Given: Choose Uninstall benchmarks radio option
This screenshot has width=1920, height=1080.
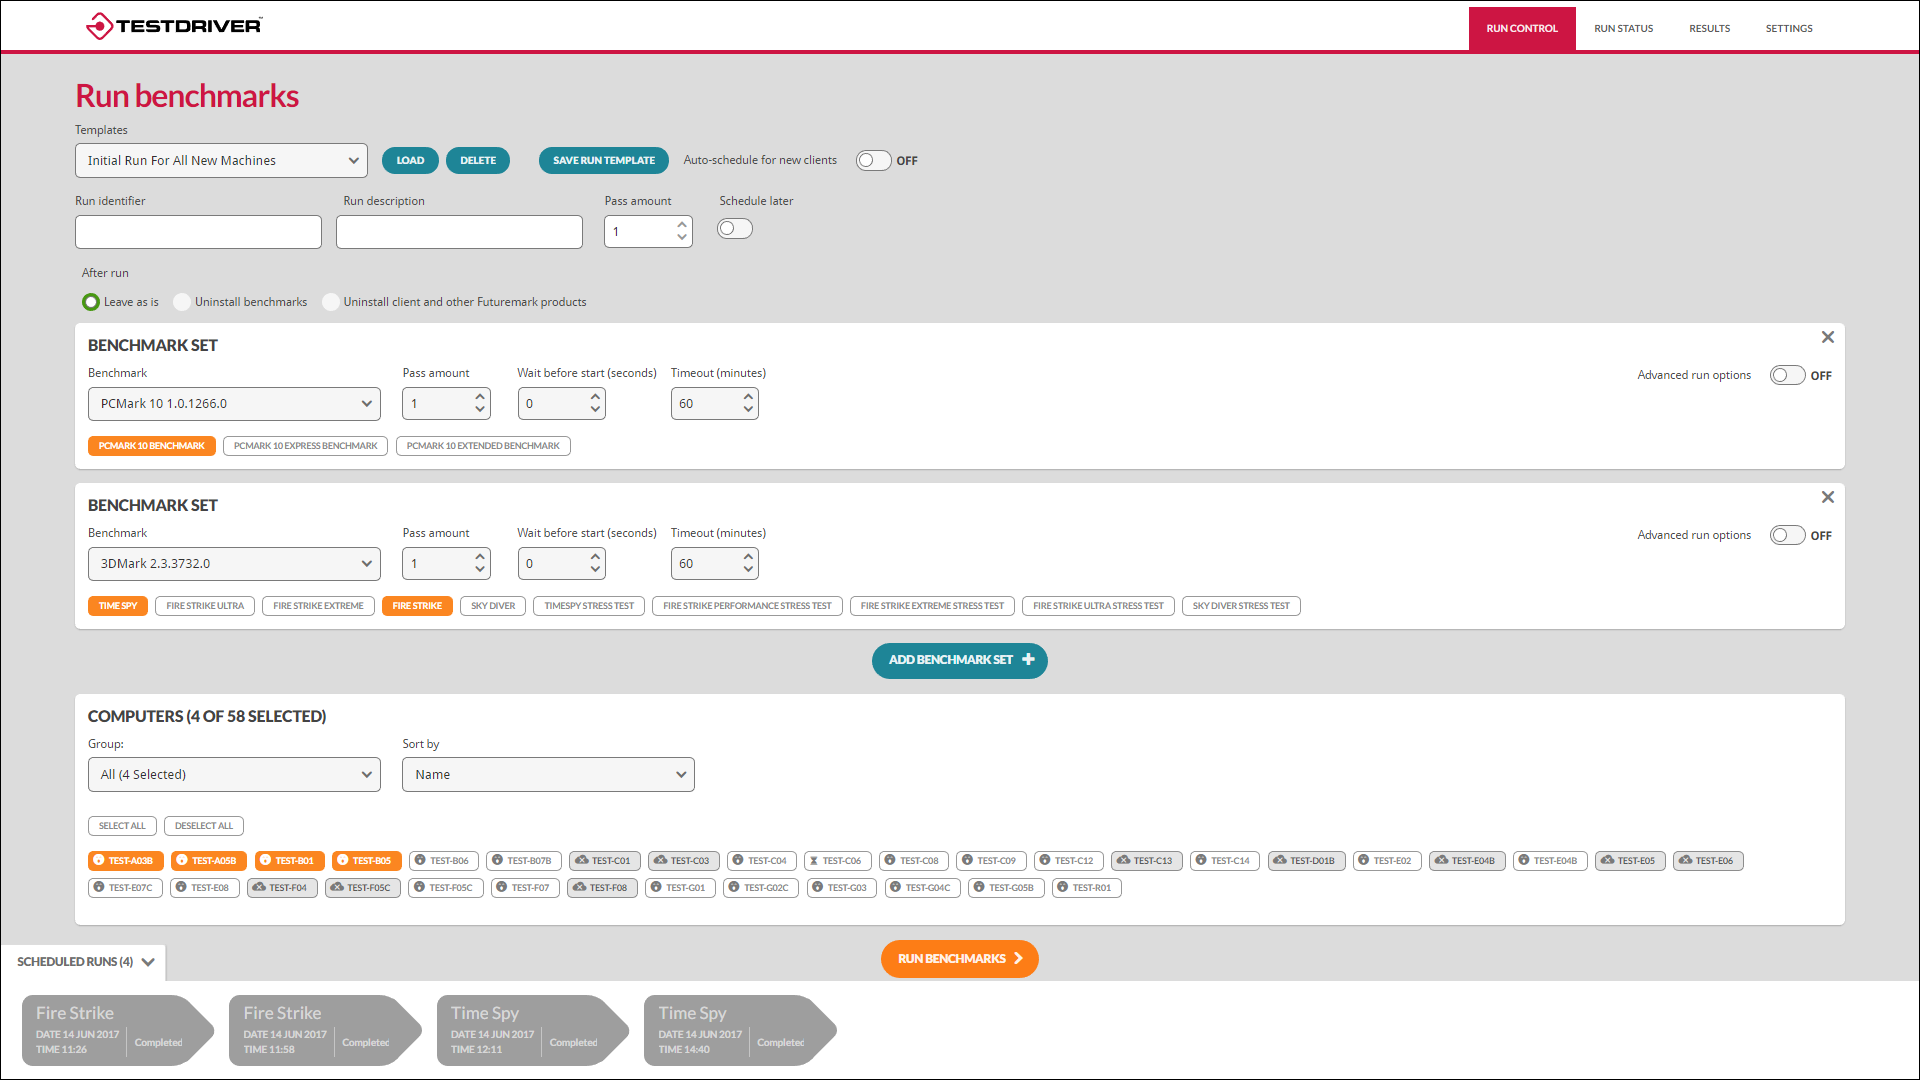Looking at the screenshot, I should click(182, 302).
